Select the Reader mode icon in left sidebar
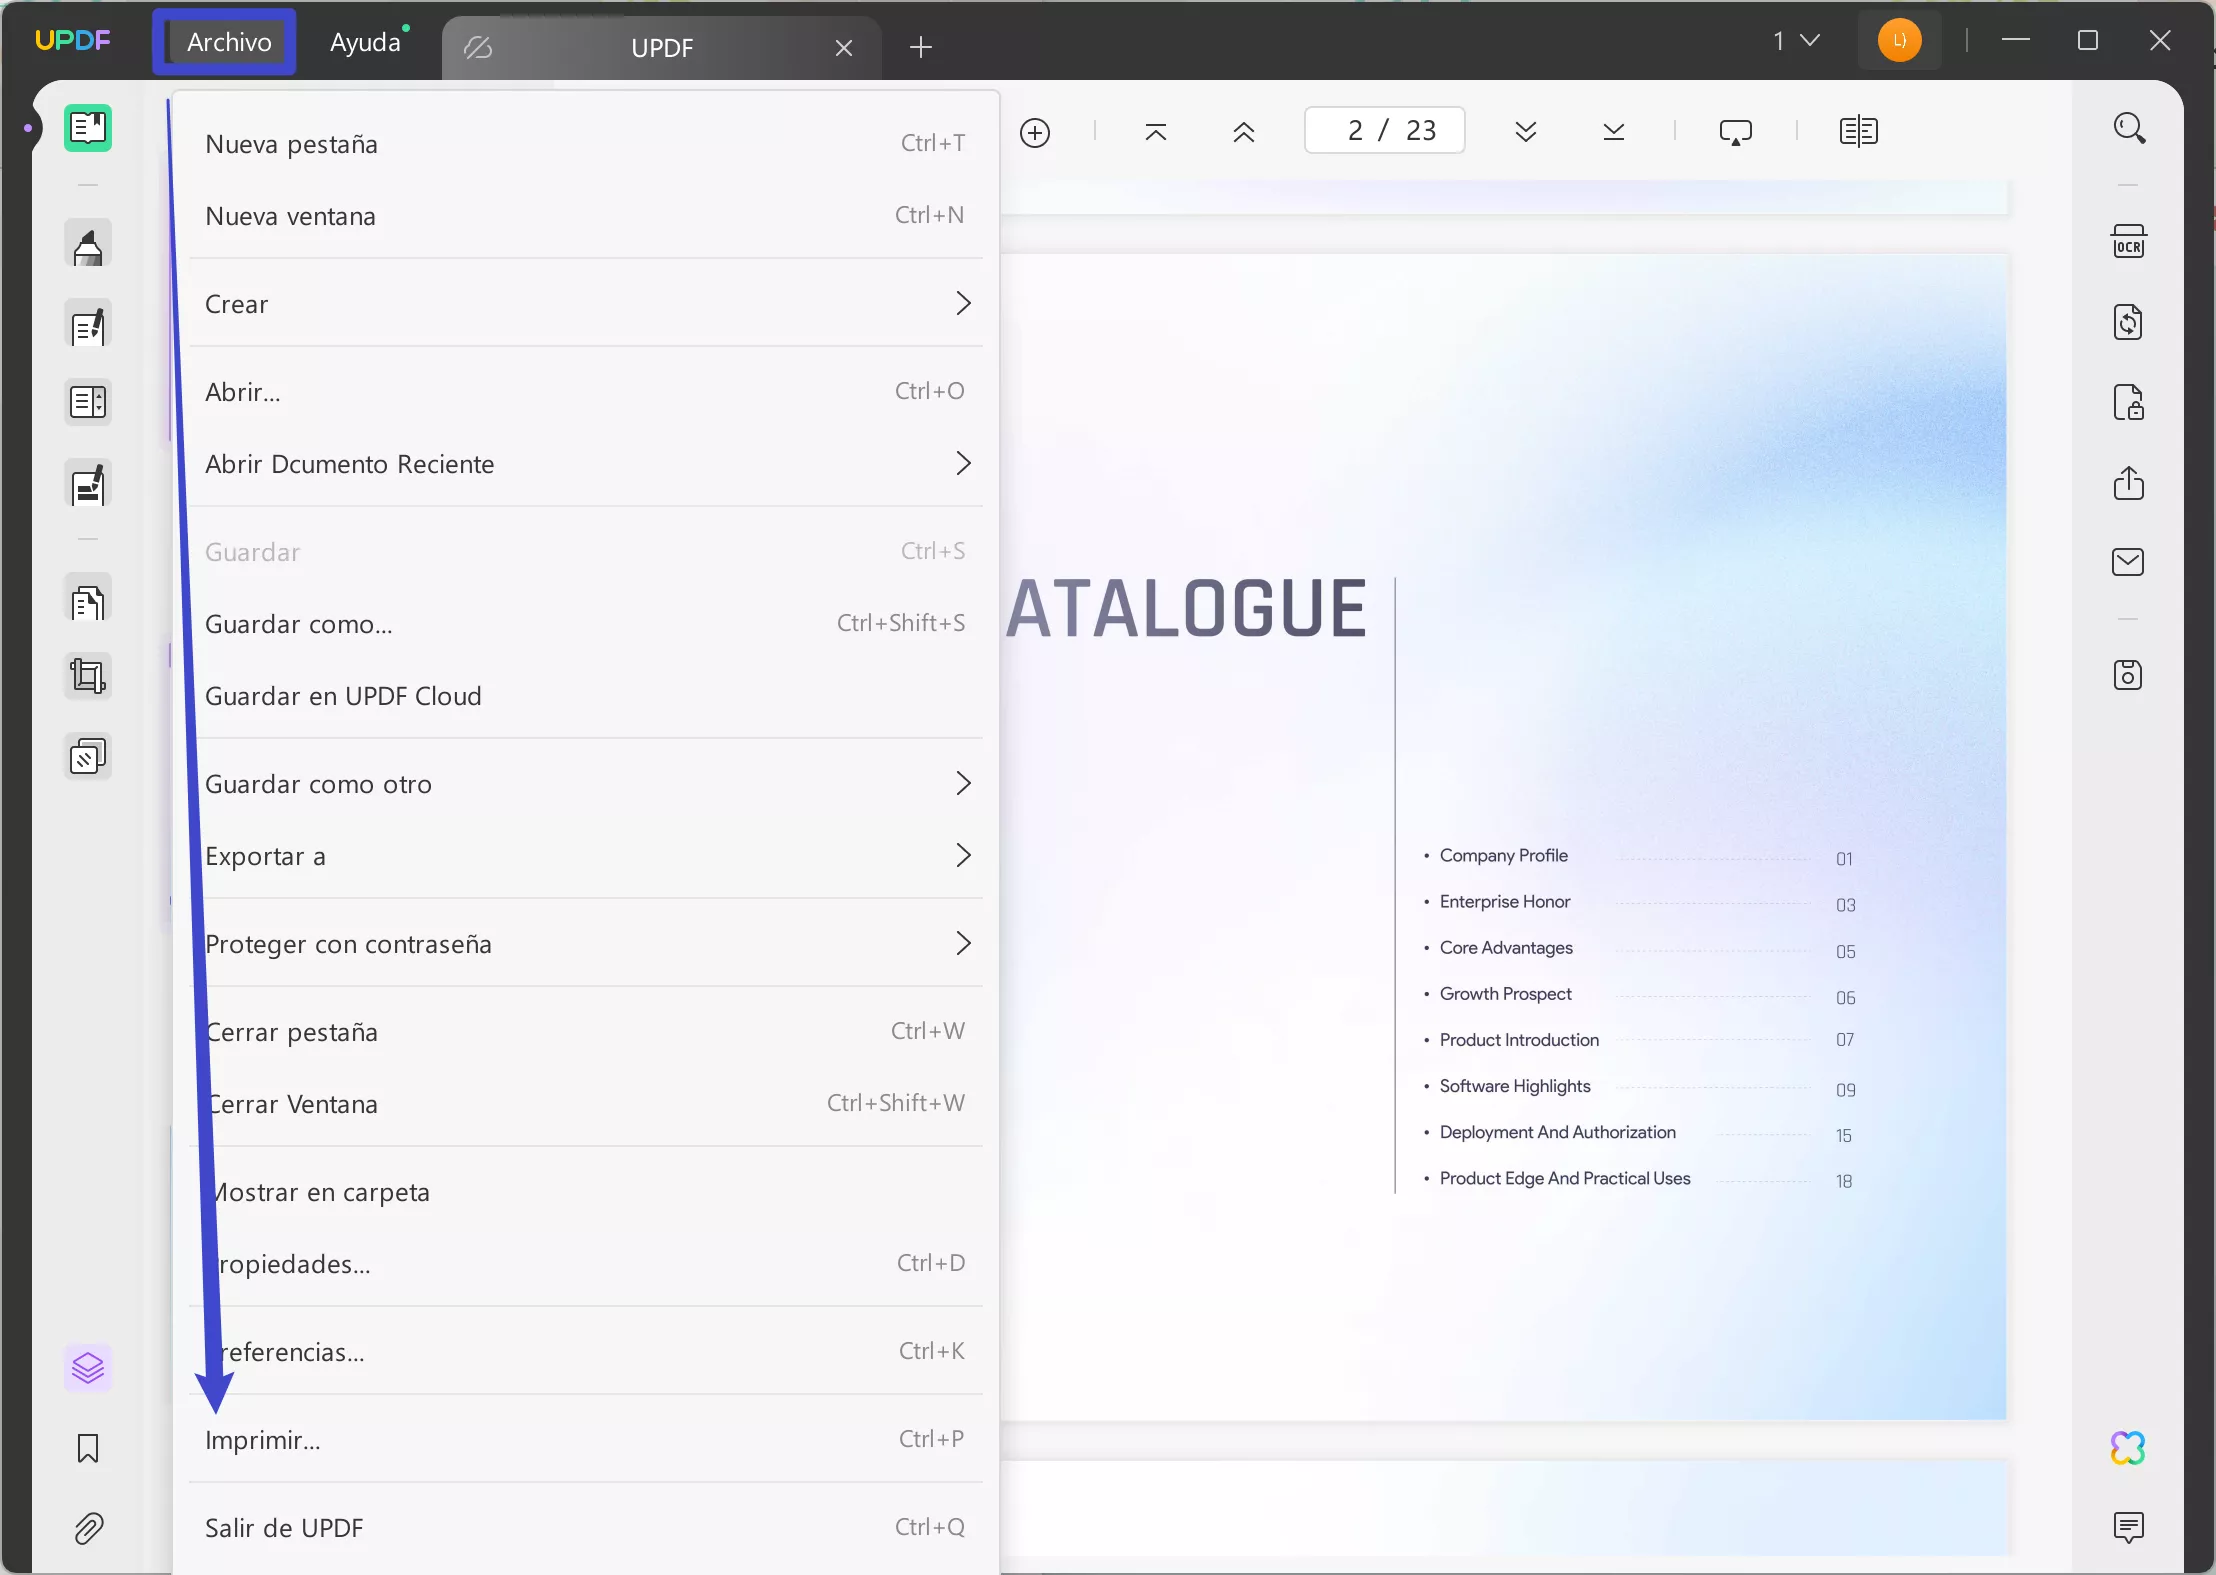Screen dimensions: 2216x1575 (x=88, y=128)
